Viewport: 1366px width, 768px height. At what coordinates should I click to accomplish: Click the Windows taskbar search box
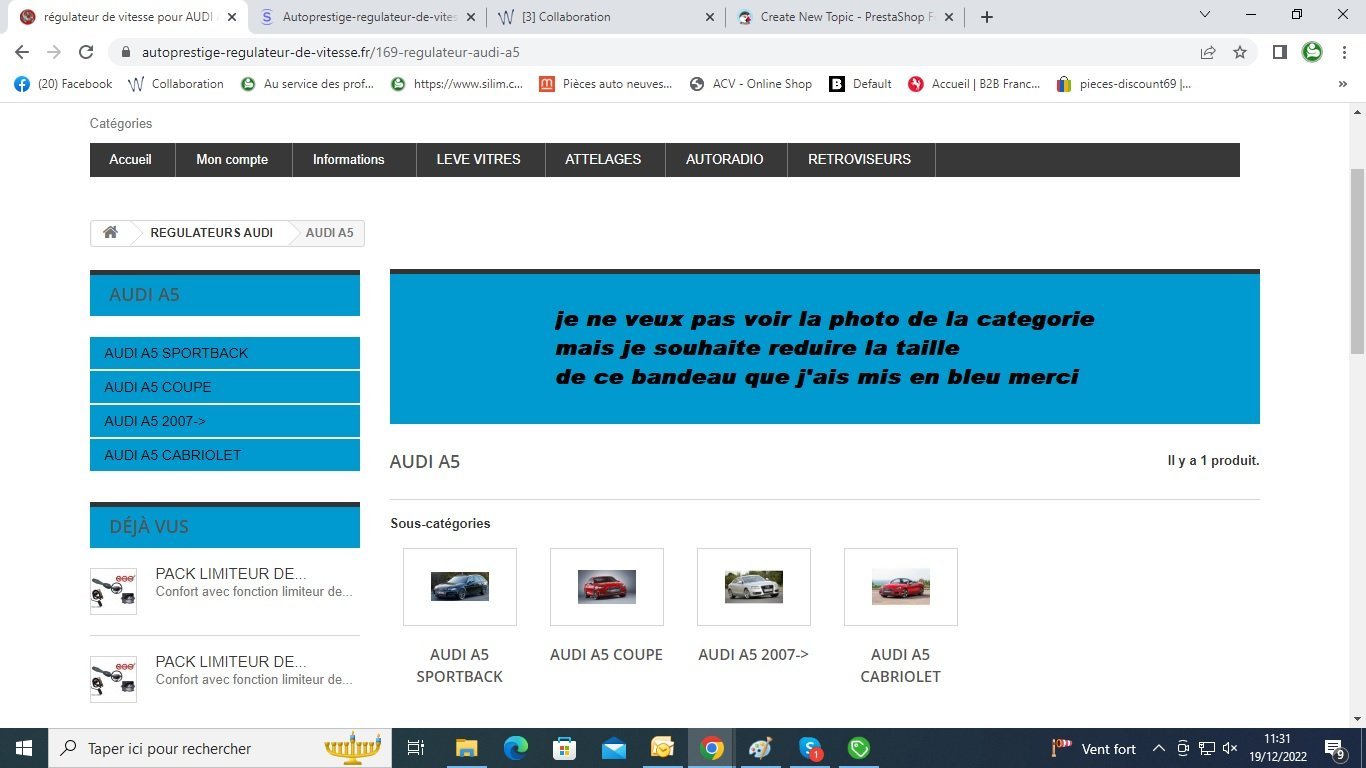220,748
